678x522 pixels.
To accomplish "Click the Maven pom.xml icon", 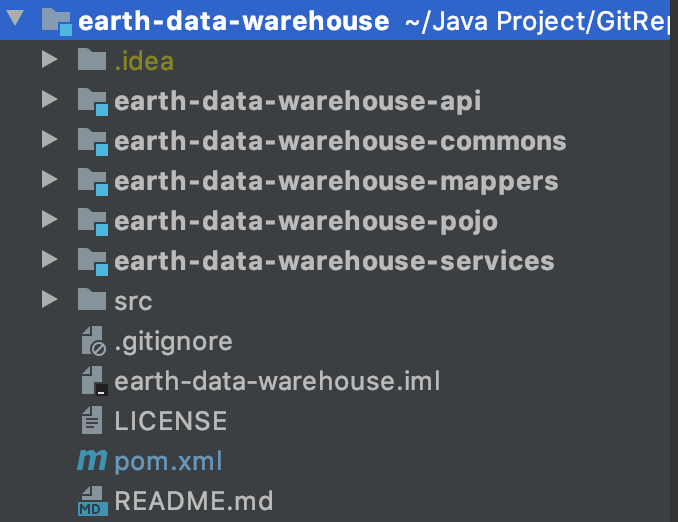I will point(92,460).
